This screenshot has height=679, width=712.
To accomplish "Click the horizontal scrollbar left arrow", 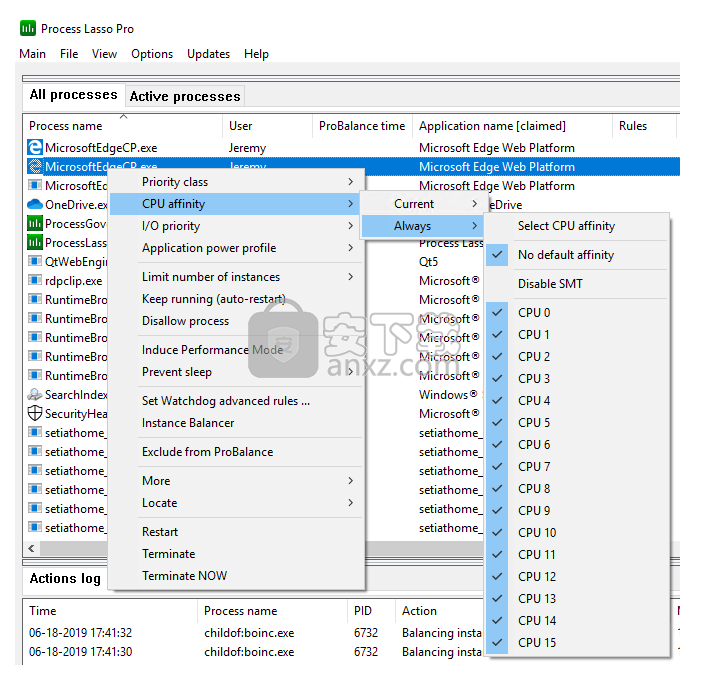I will click(x=31, y=548).
